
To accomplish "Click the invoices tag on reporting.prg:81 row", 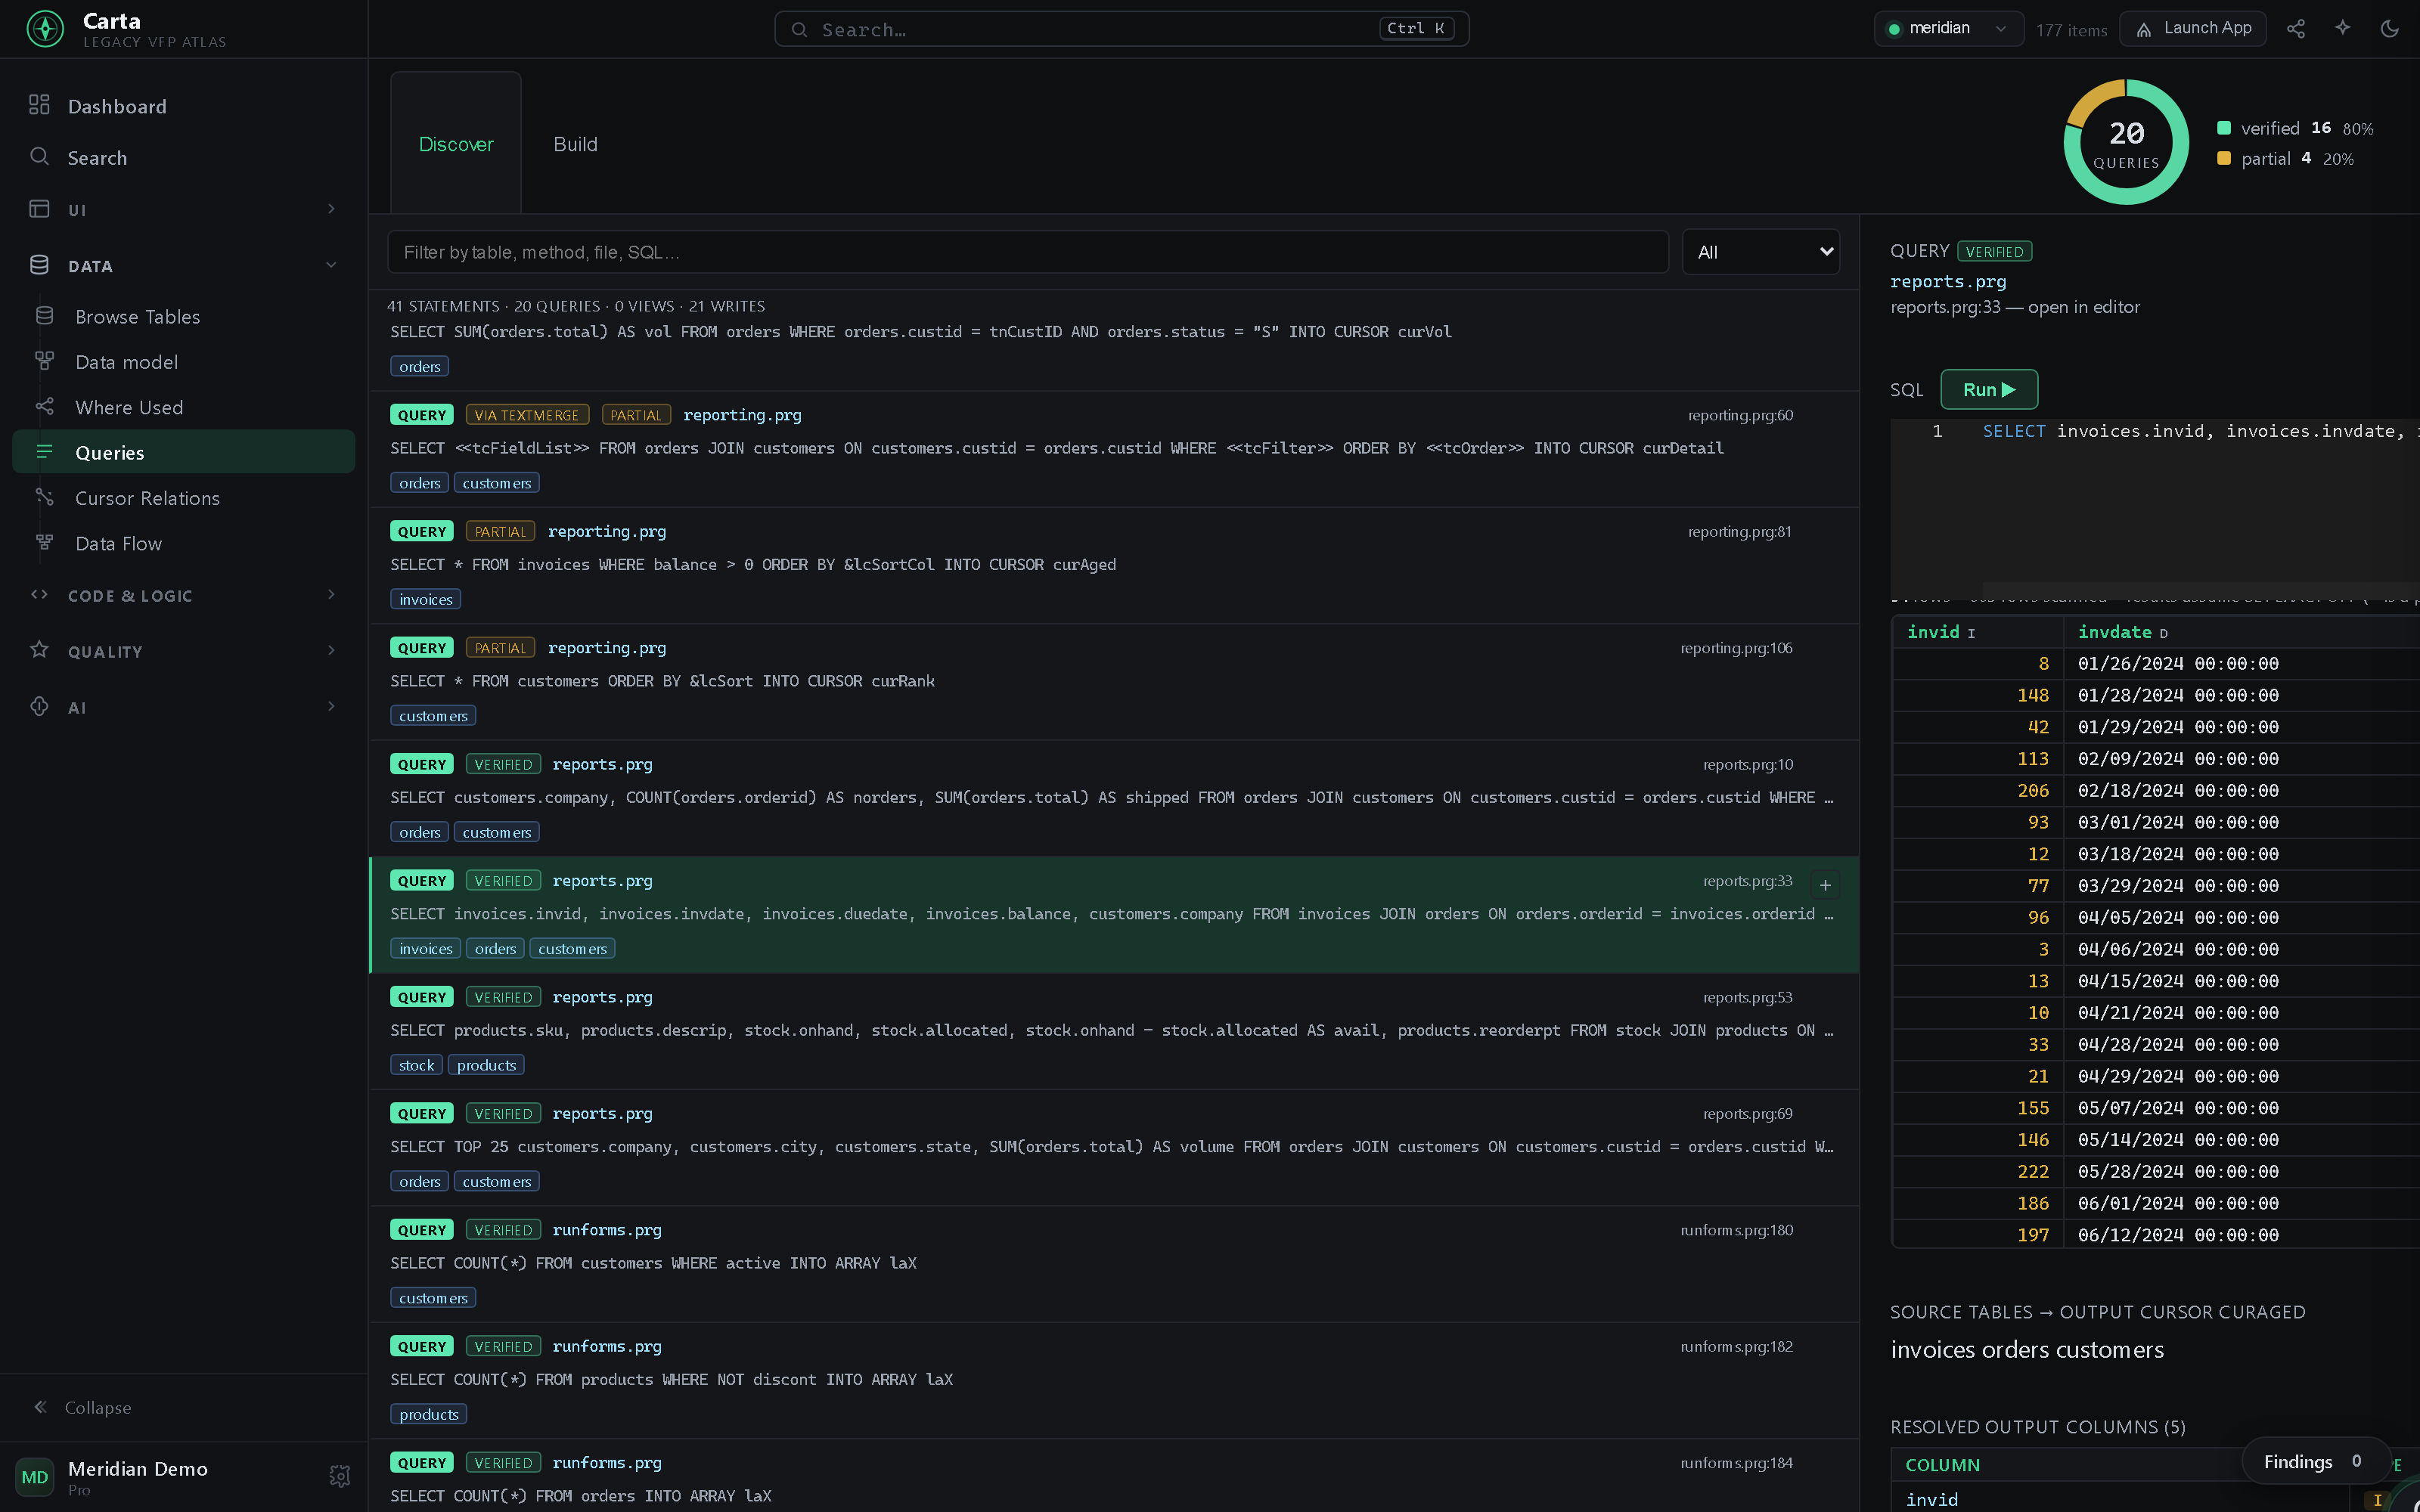I will [425, 599].
